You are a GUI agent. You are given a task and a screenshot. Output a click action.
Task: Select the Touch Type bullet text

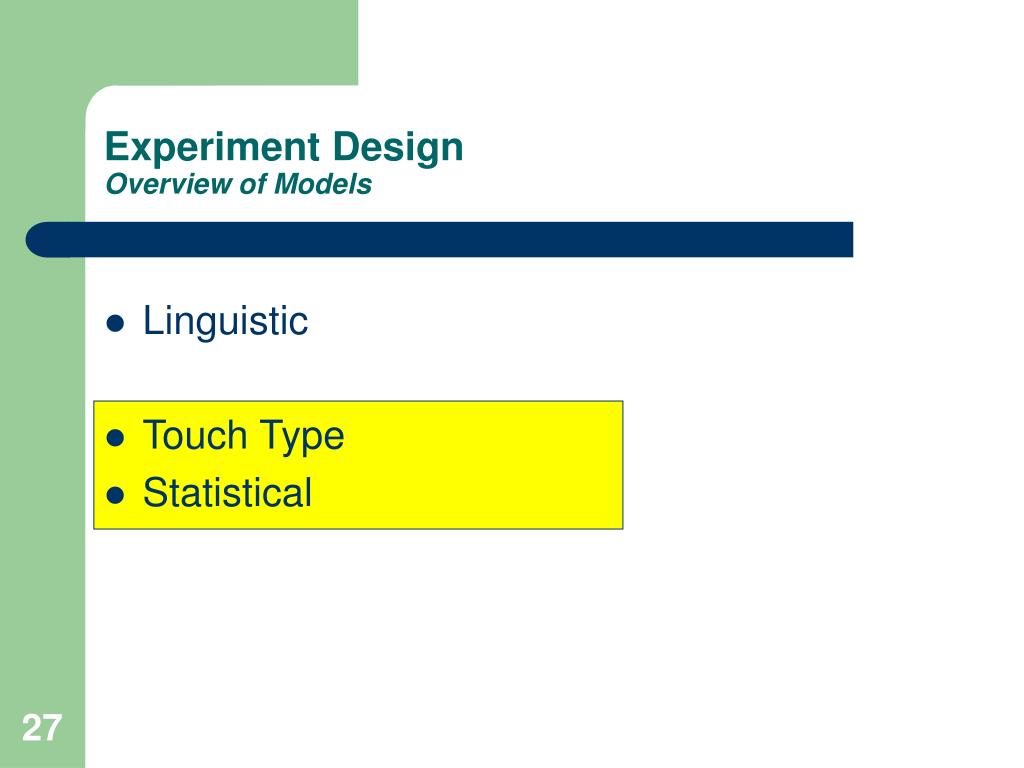244,436
